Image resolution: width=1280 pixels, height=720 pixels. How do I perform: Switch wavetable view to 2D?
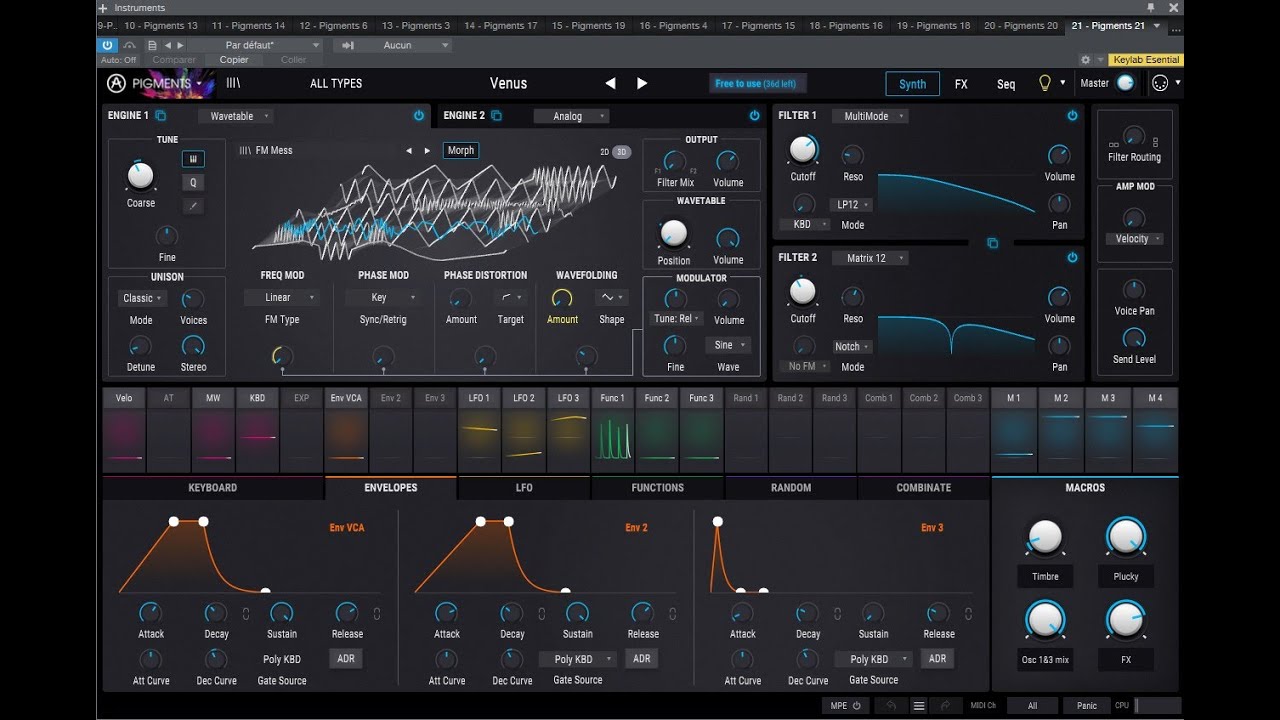[x=604, y=151]
